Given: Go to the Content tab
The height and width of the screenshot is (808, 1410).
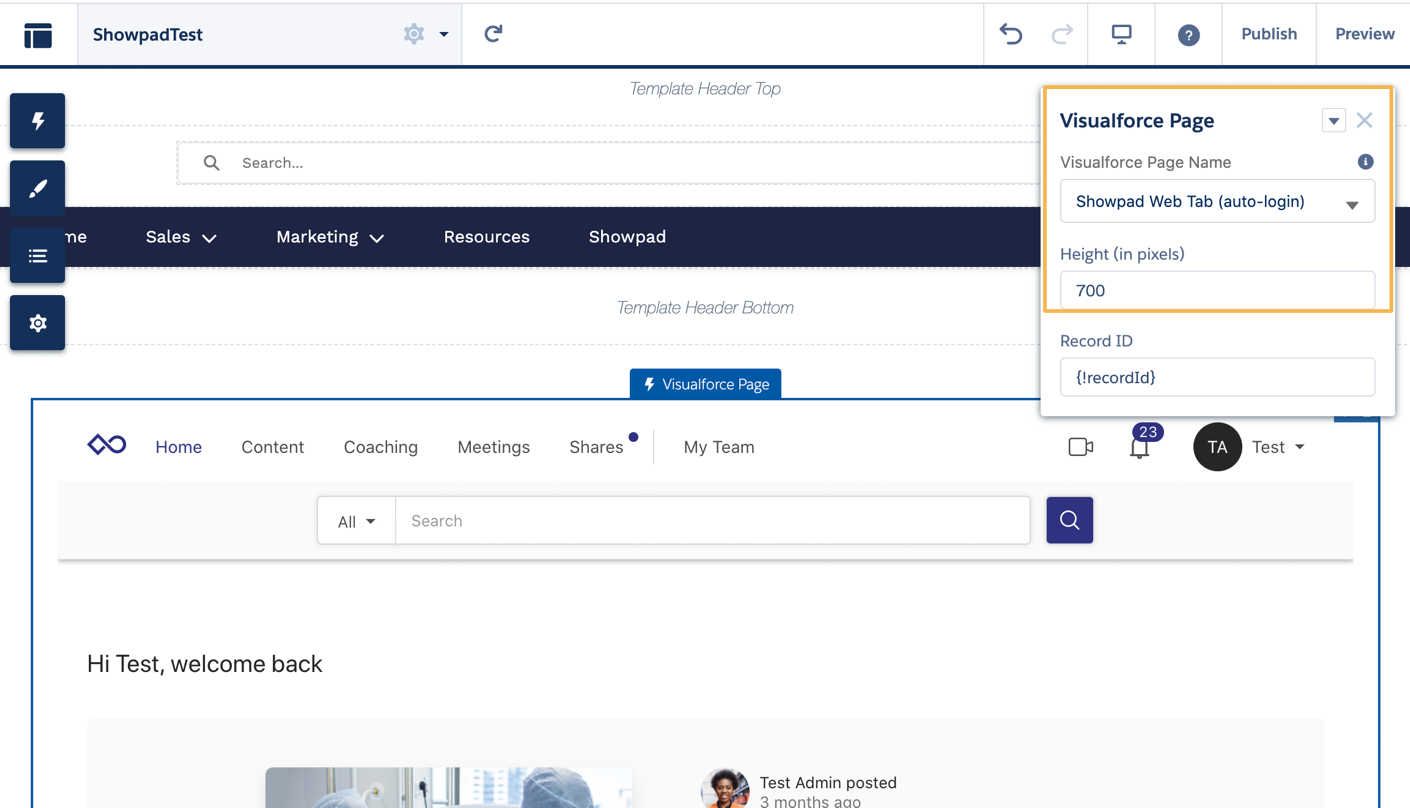Looking at the screenshot, I should click(272, 447).
